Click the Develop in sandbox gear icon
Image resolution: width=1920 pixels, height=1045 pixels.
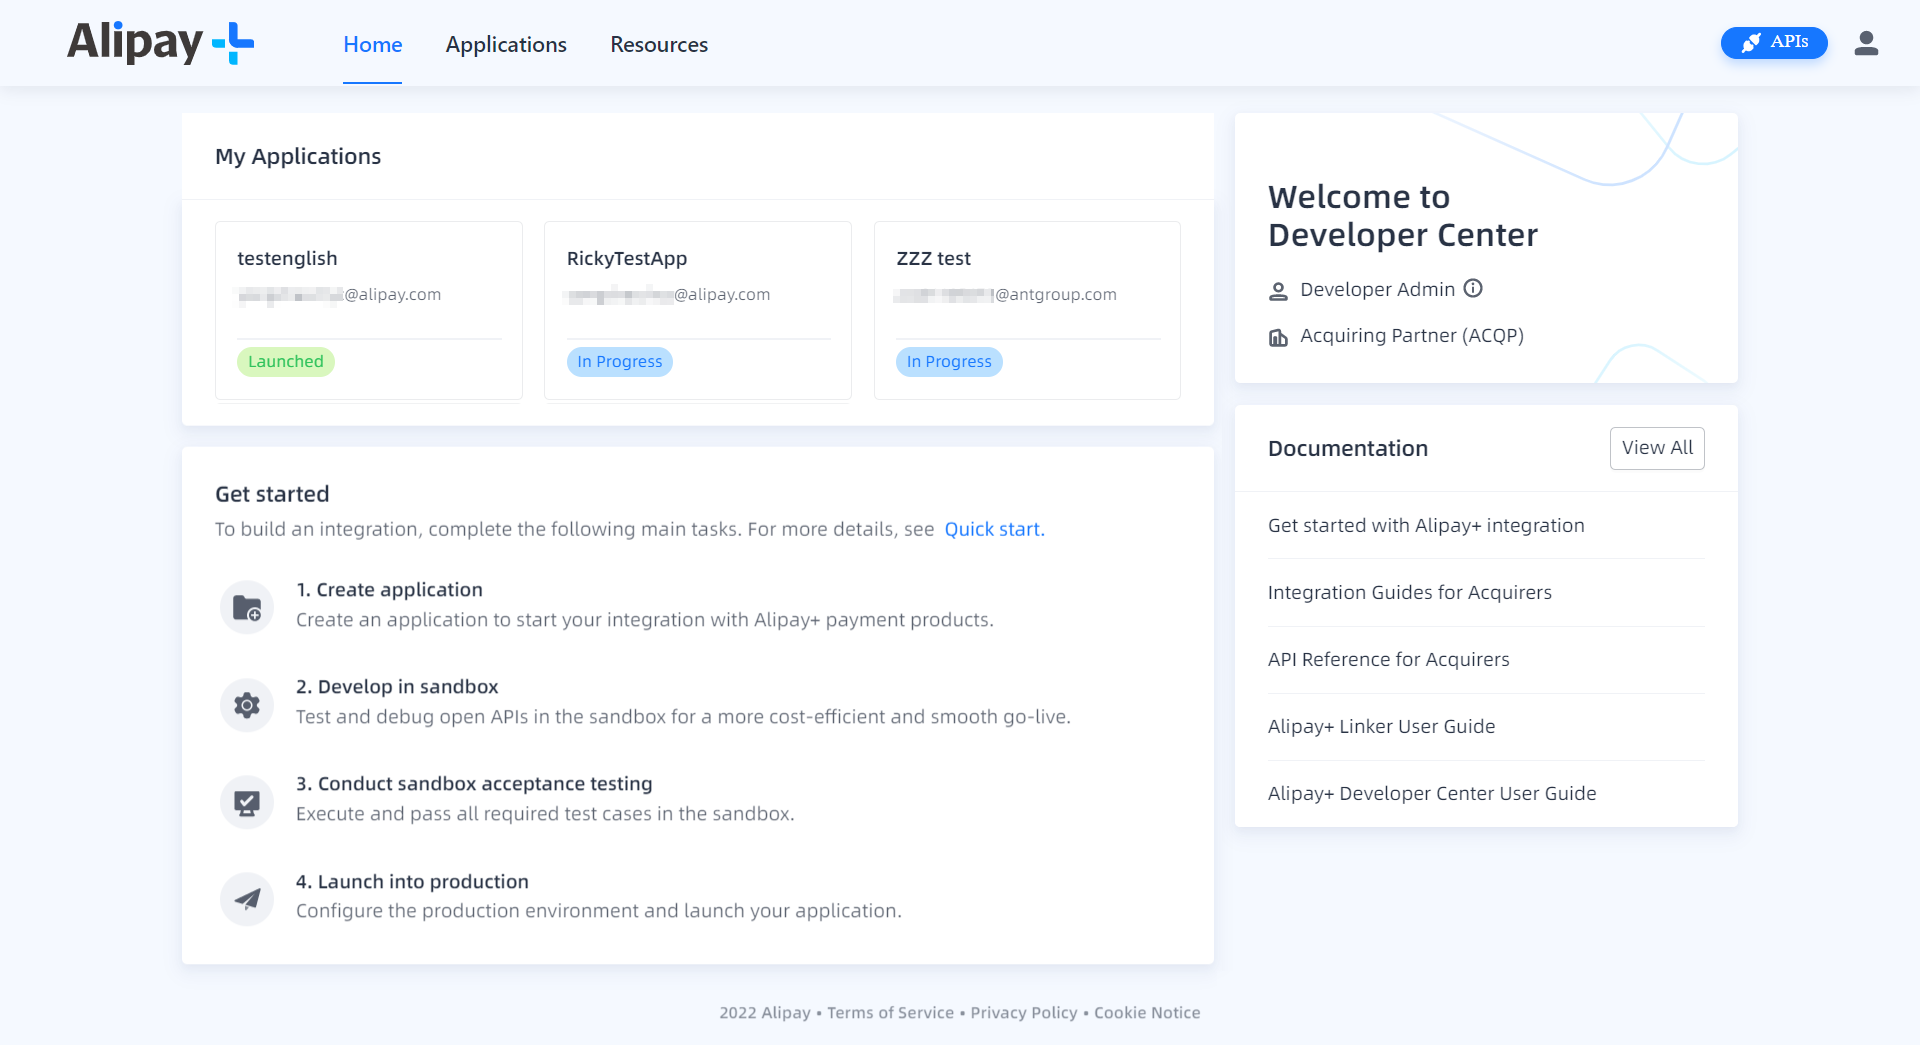[246, 704]
